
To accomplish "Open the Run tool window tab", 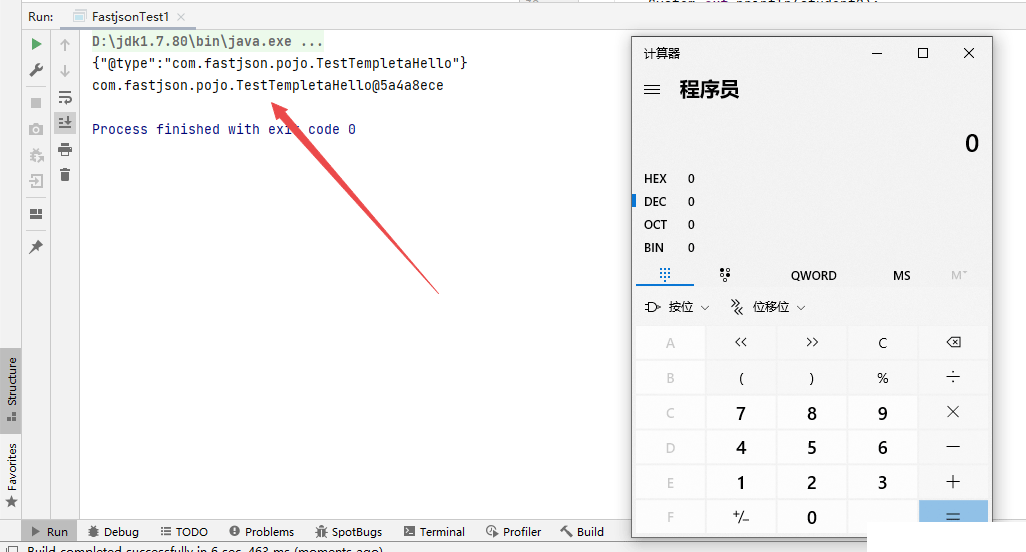I will click(50, 532).
